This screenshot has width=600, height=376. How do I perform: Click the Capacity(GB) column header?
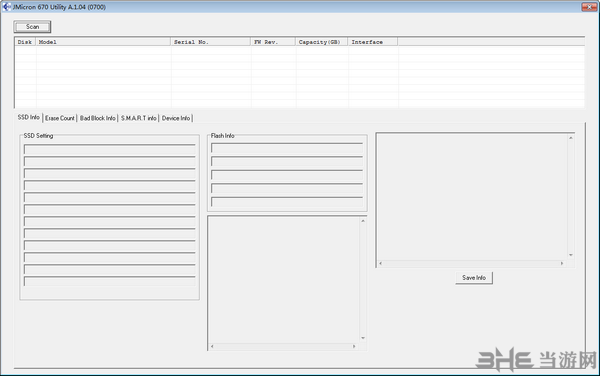point(322,42)
